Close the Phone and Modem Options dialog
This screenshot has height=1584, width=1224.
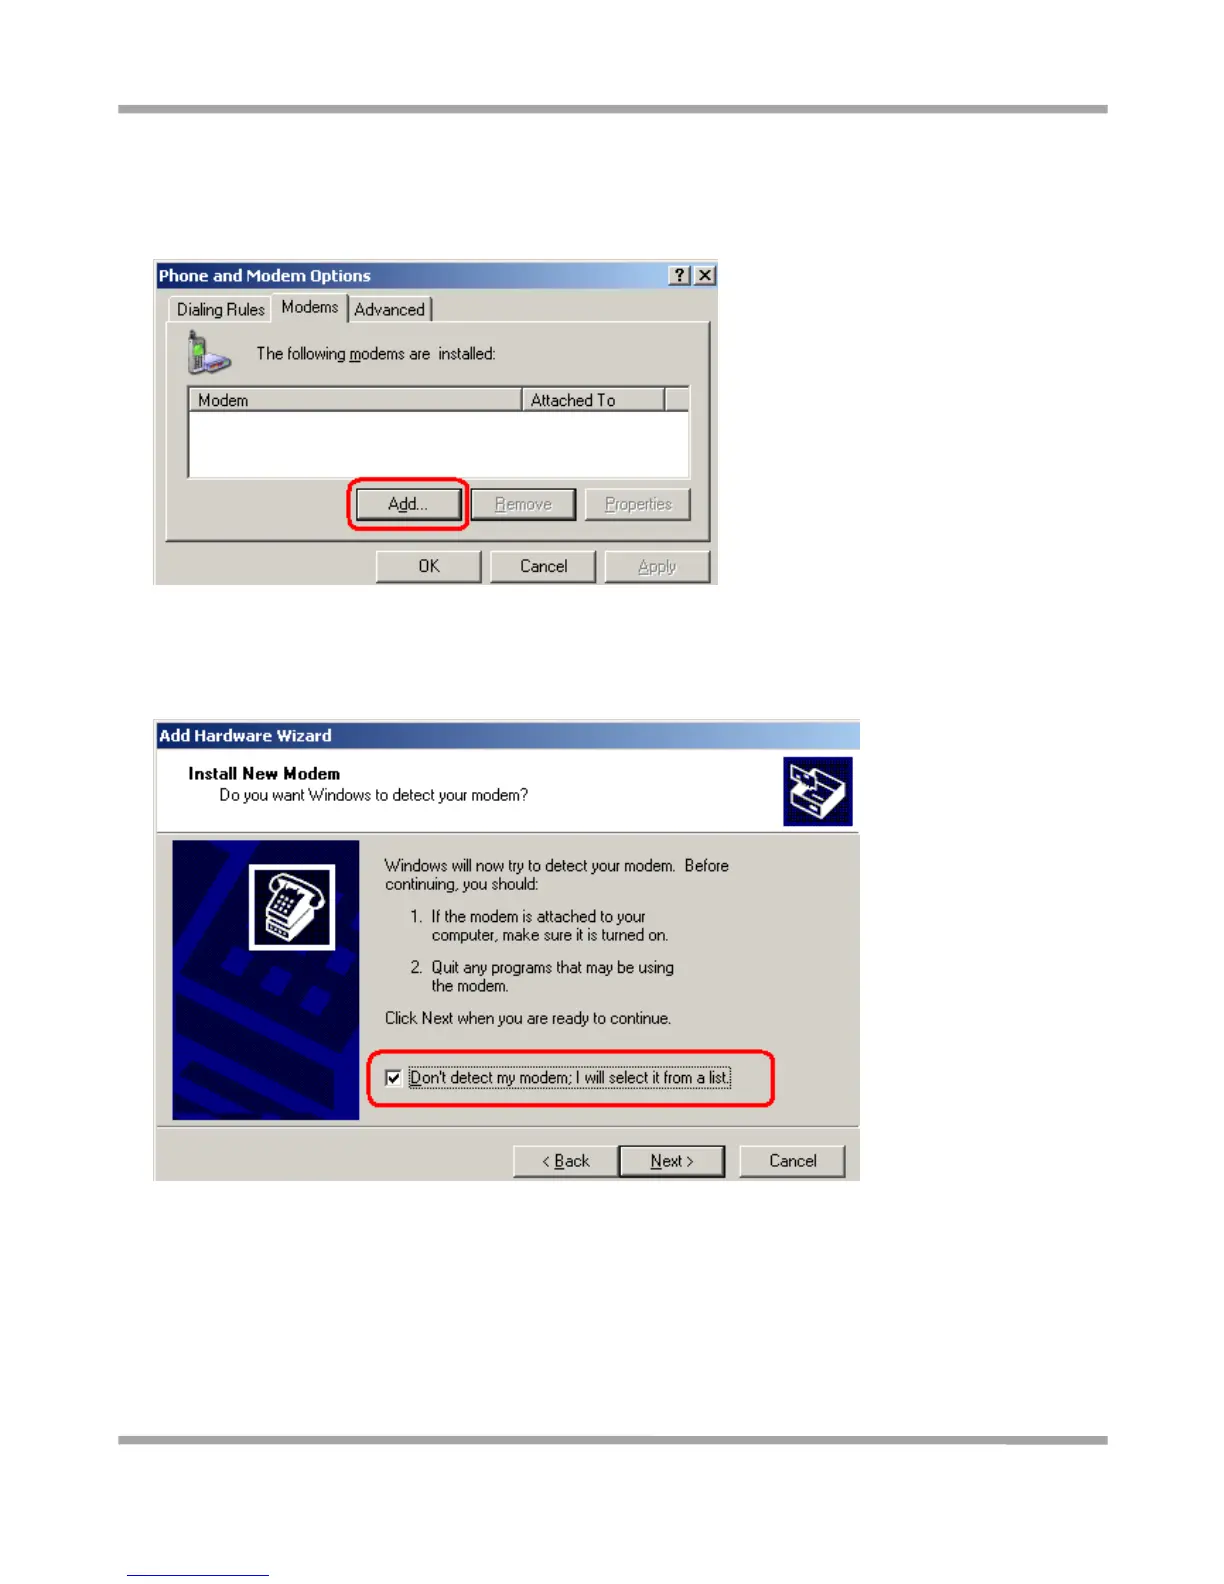(x=705, y=275)
